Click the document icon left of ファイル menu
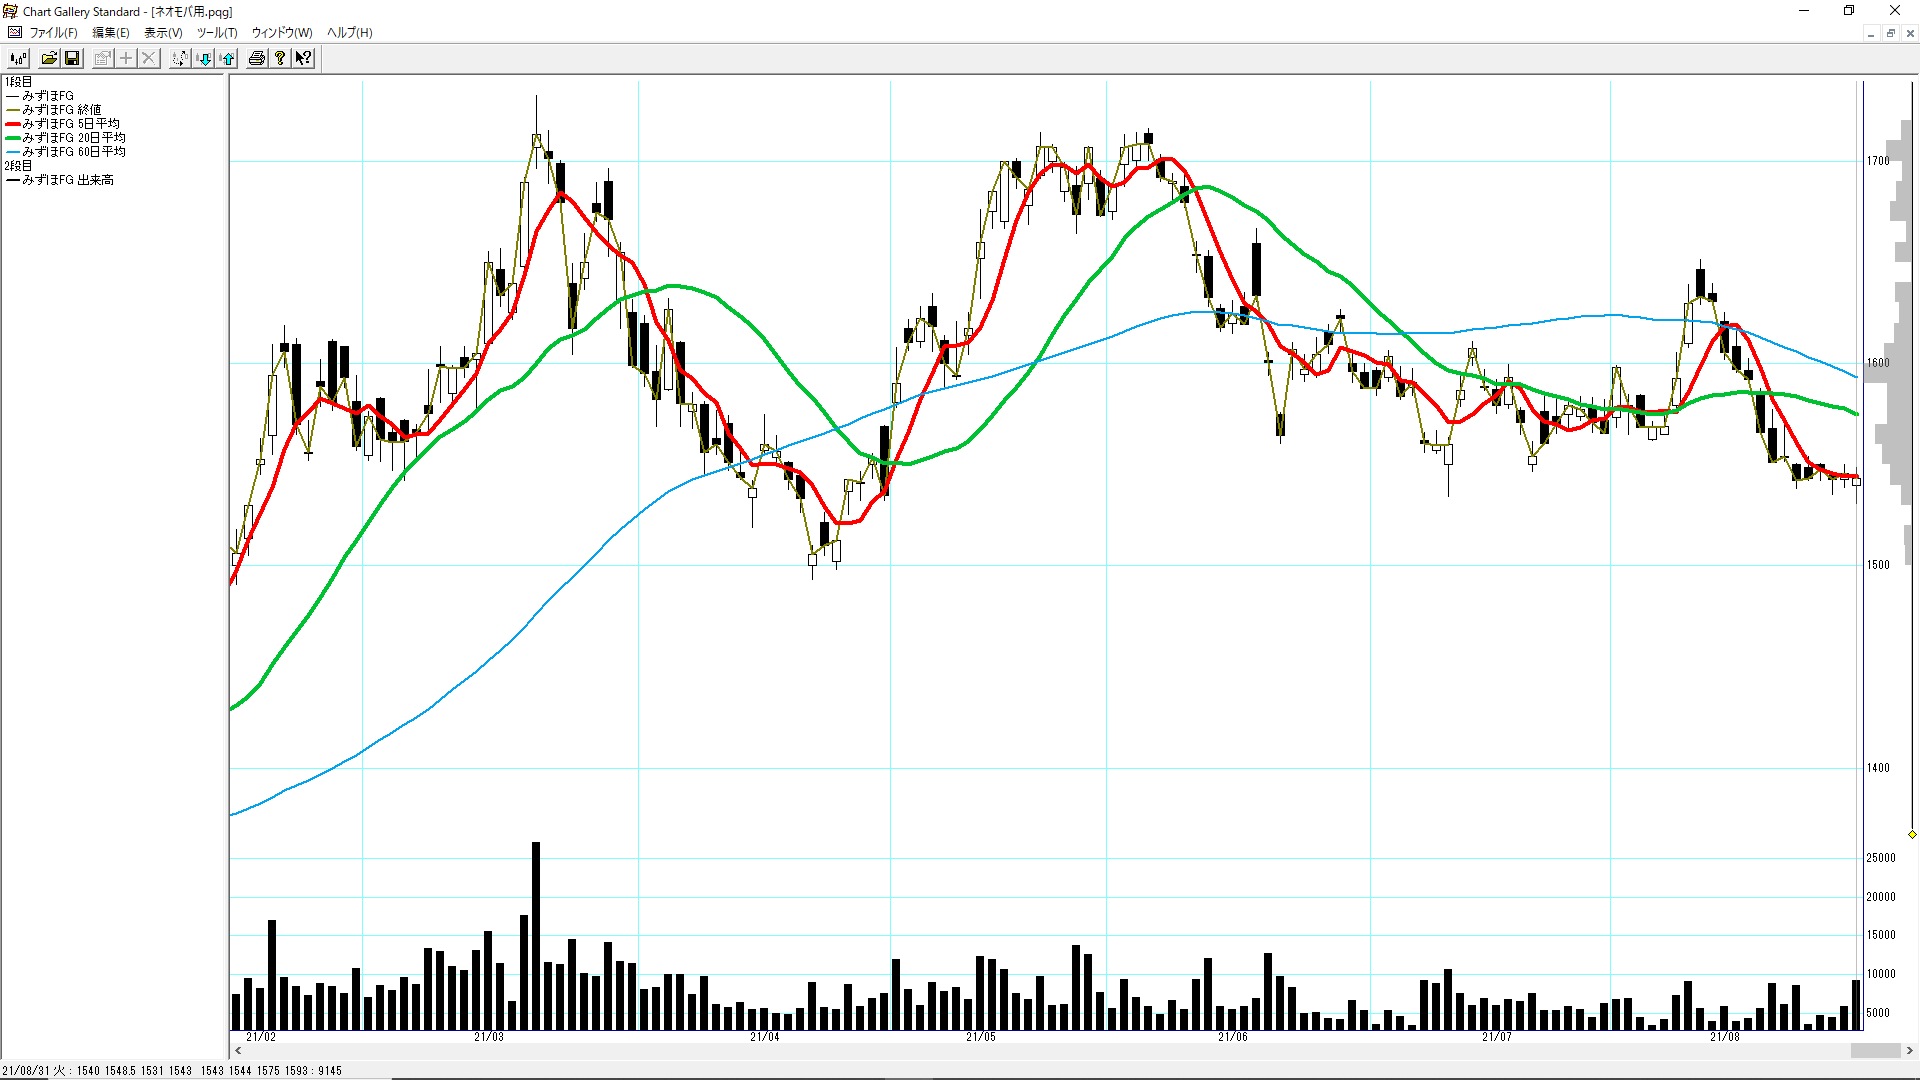Image resolution: width=1920 pixels, height=1080 pixels. coord(14,33)
